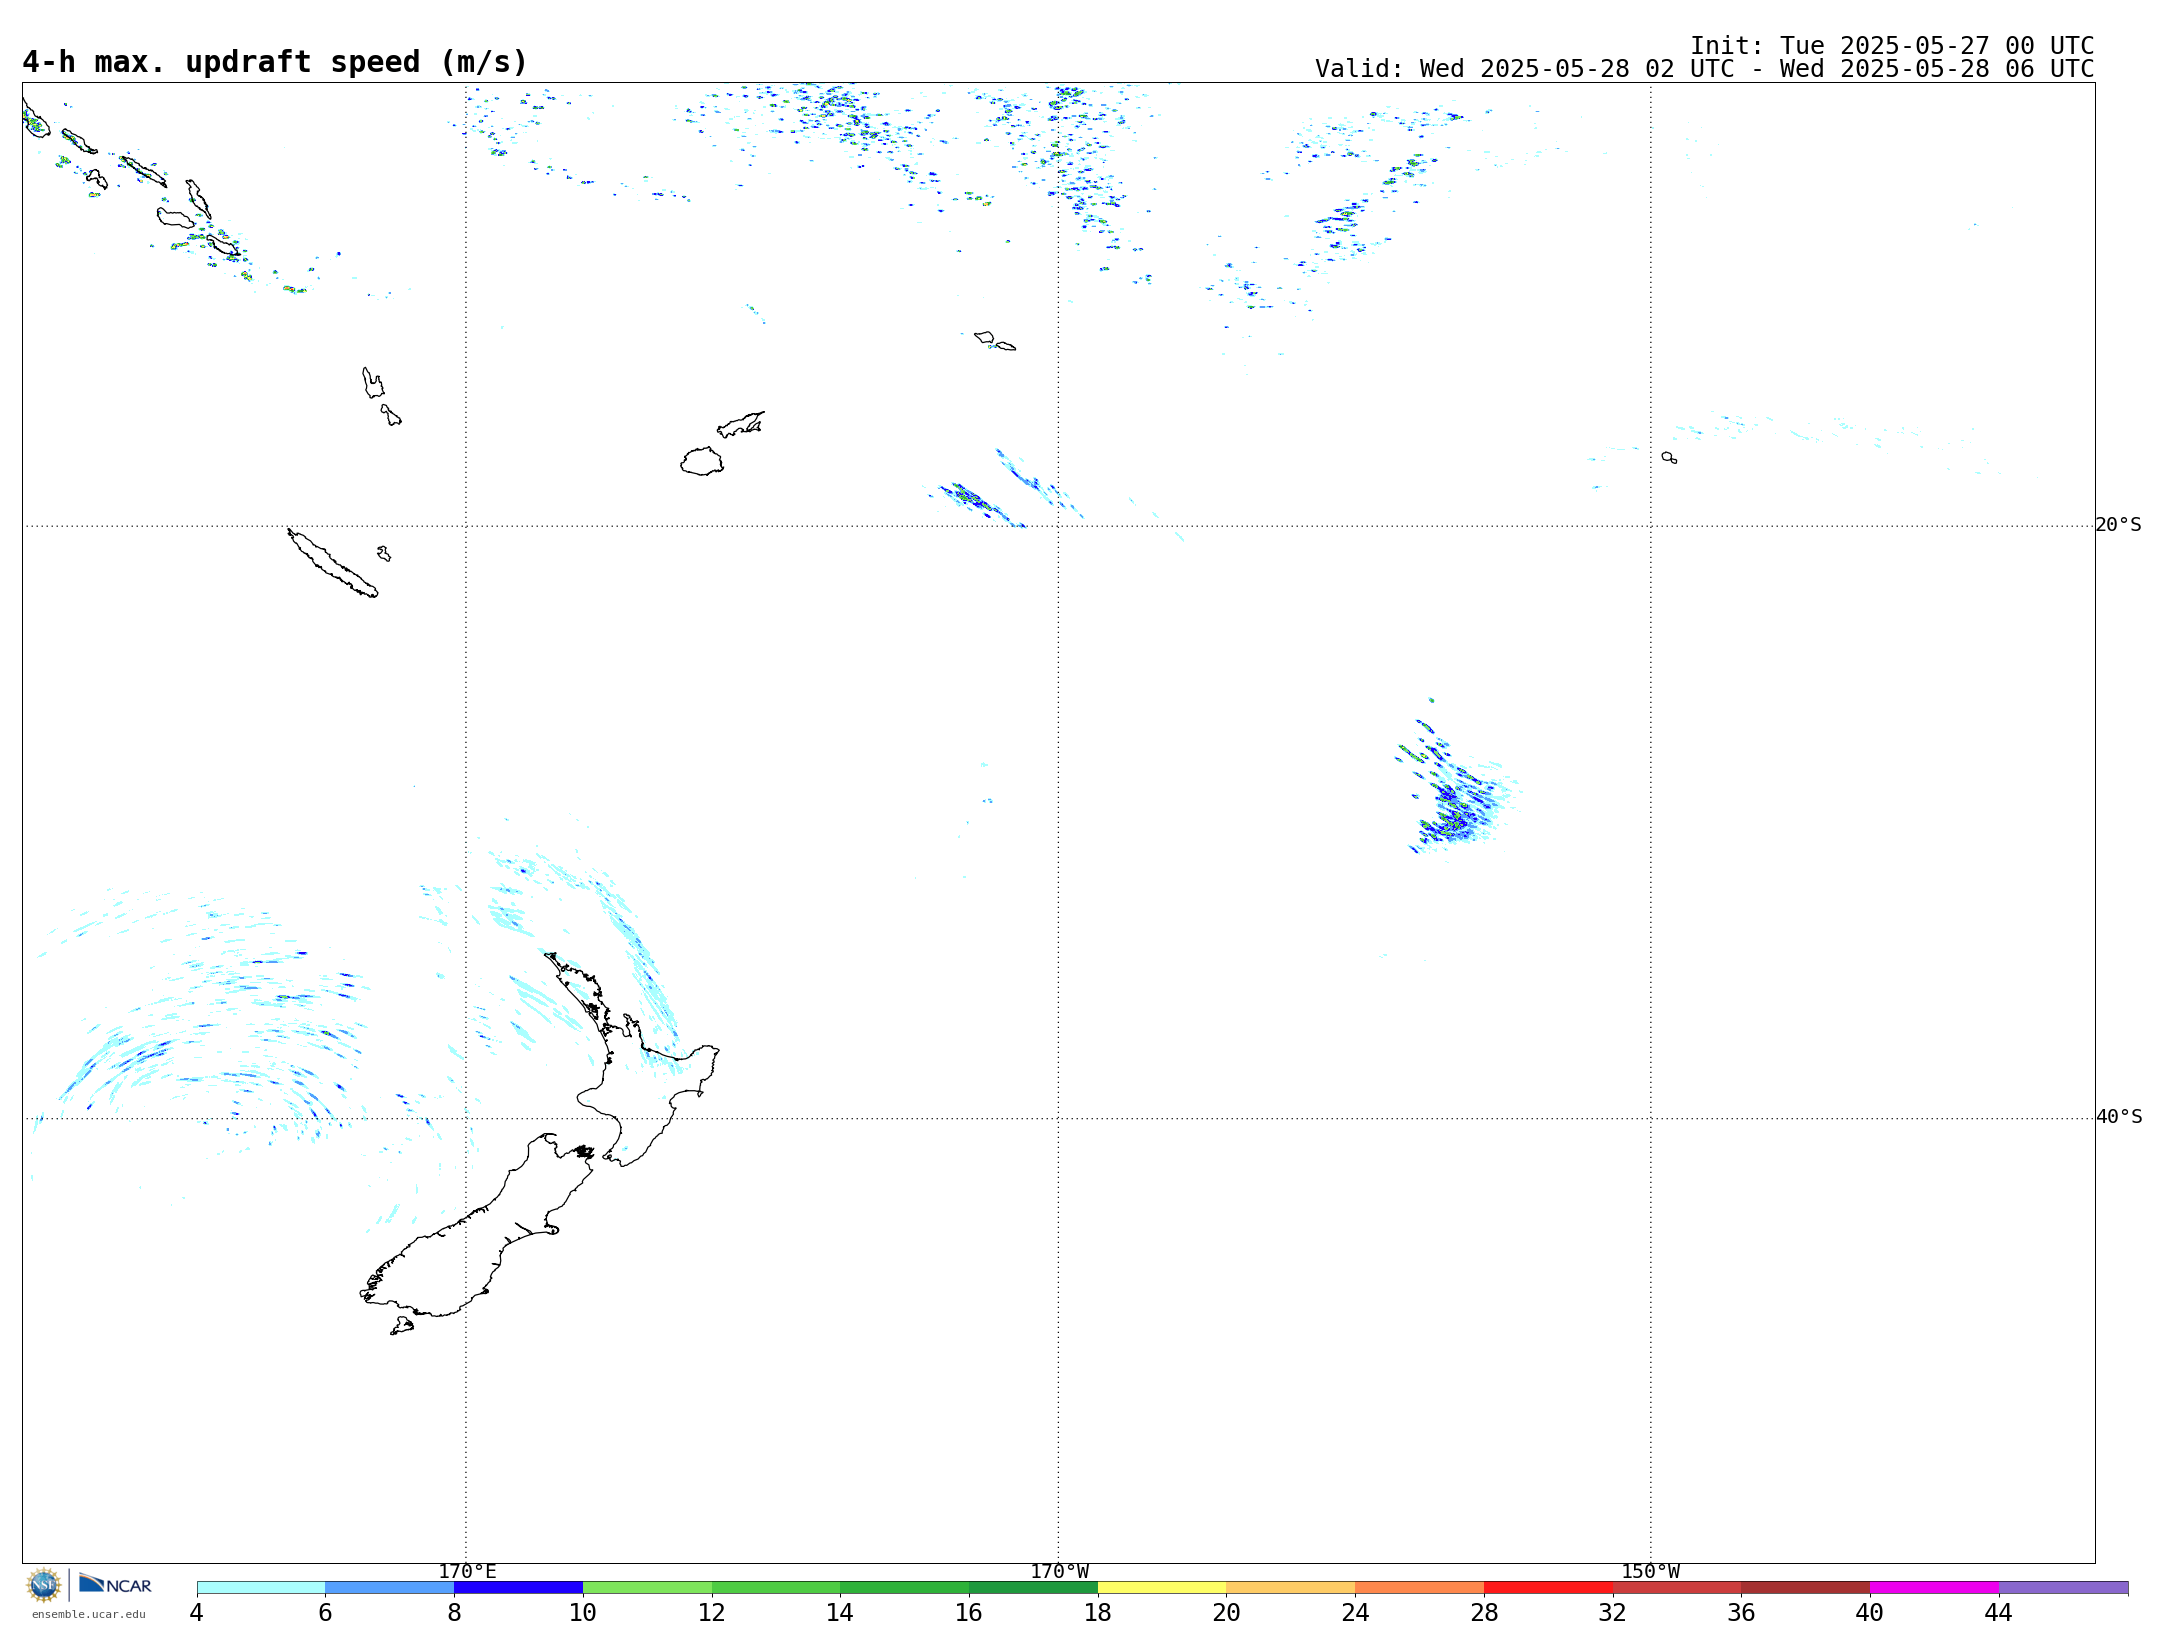Pick the red 28-32 colorbar segment

[1548, 1588]
